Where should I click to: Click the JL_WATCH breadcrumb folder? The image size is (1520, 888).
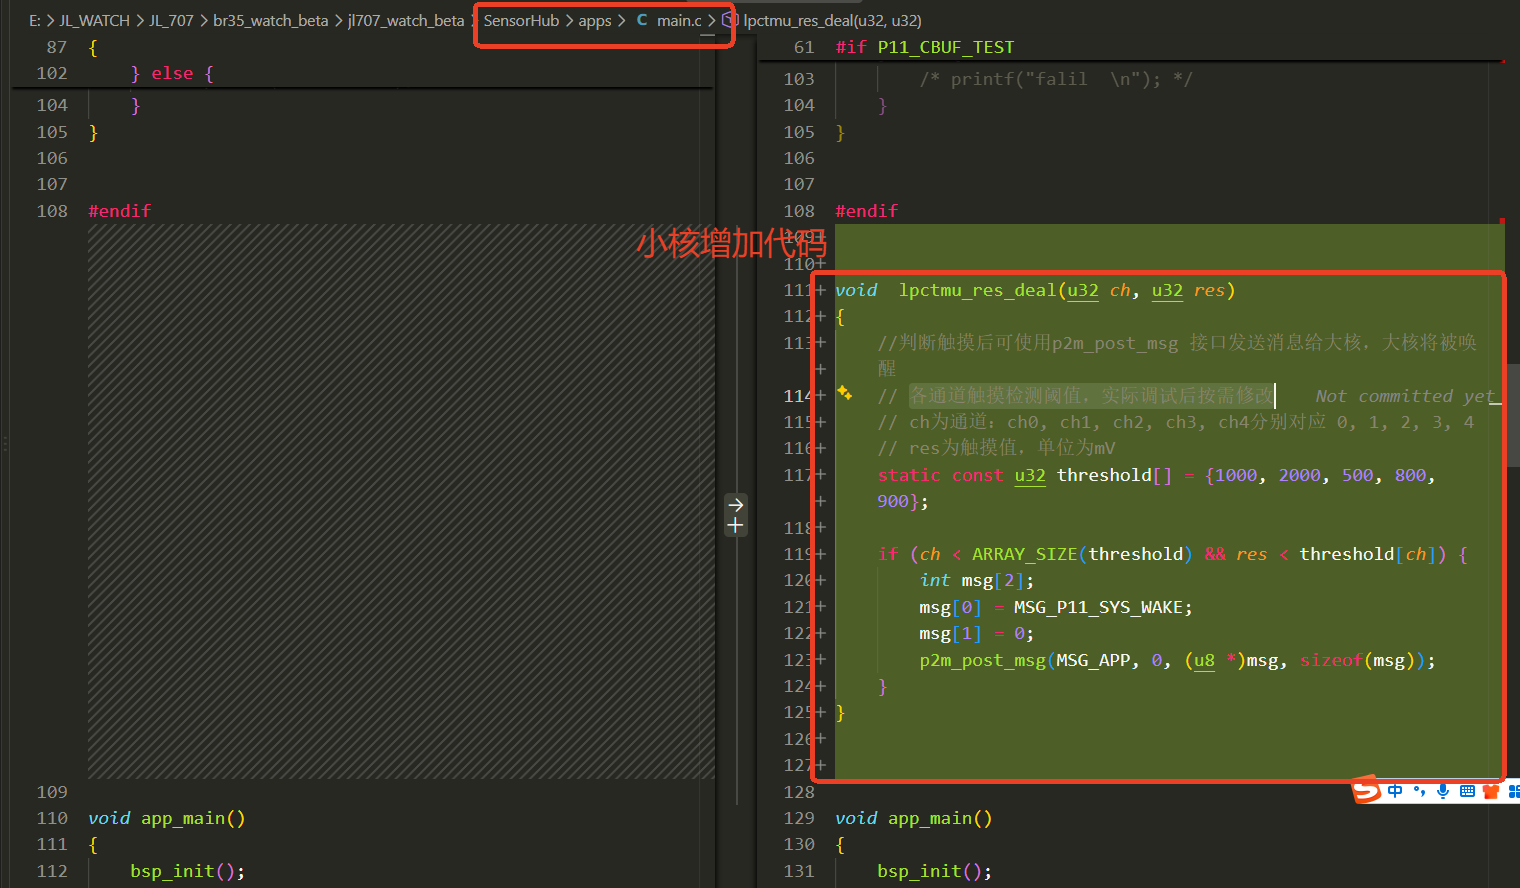[94, 20]
